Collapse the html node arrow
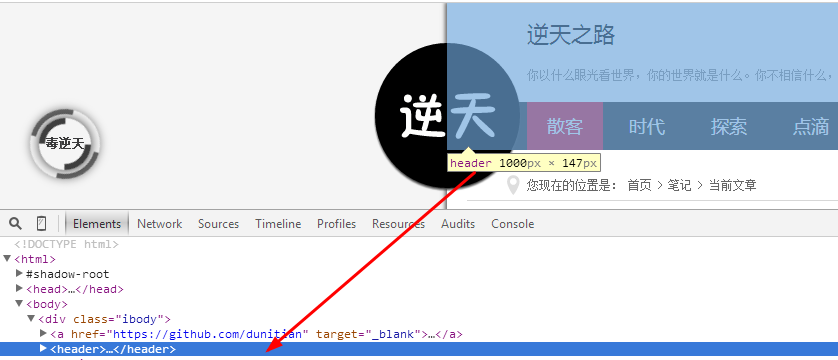Viewport: 838px width, 360px height. [x=7, y=259]
